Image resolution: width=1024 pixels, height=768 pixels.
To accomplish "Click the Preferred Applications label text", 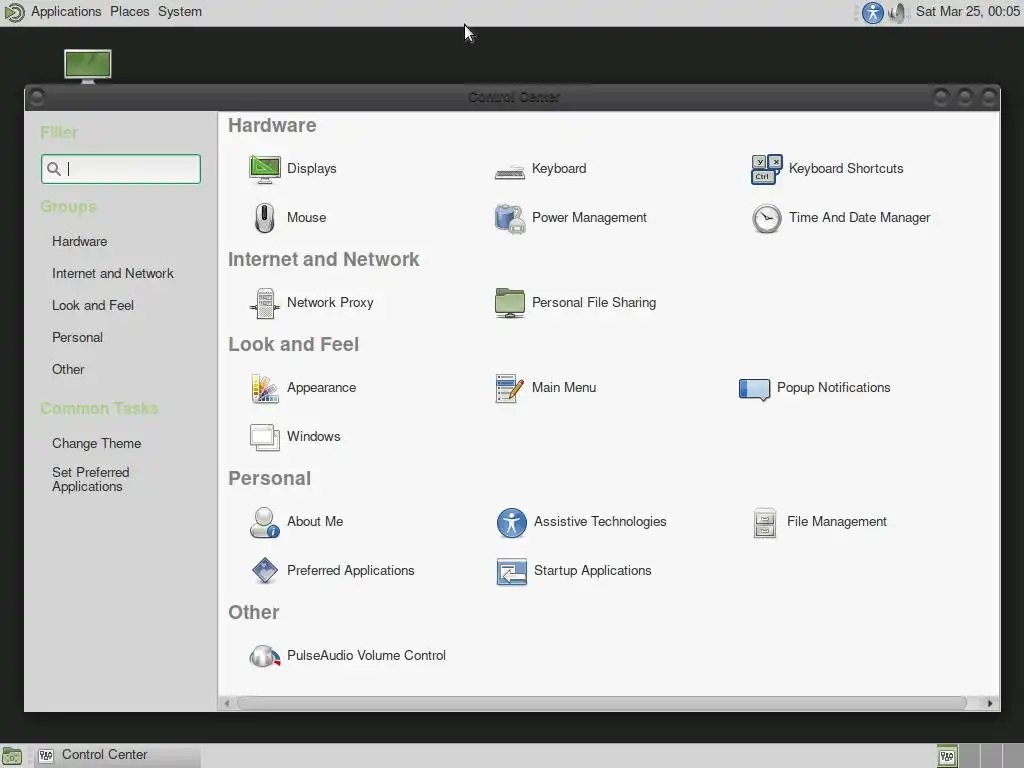I will click(350, 570).
